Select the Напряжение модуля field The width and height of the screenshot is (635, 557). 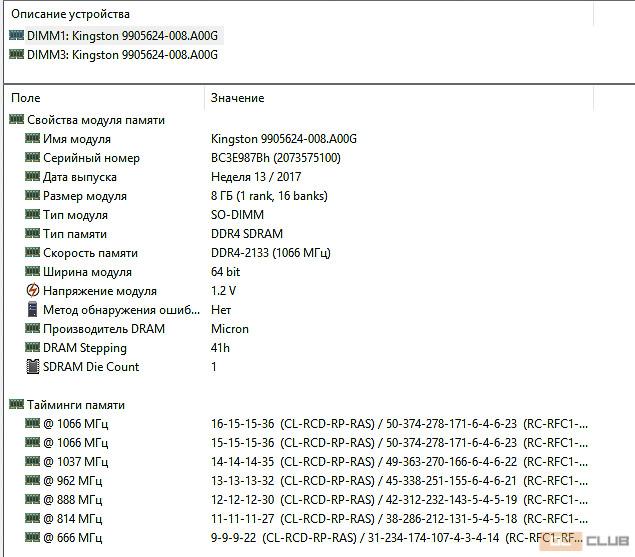click(x=100, y=291)
